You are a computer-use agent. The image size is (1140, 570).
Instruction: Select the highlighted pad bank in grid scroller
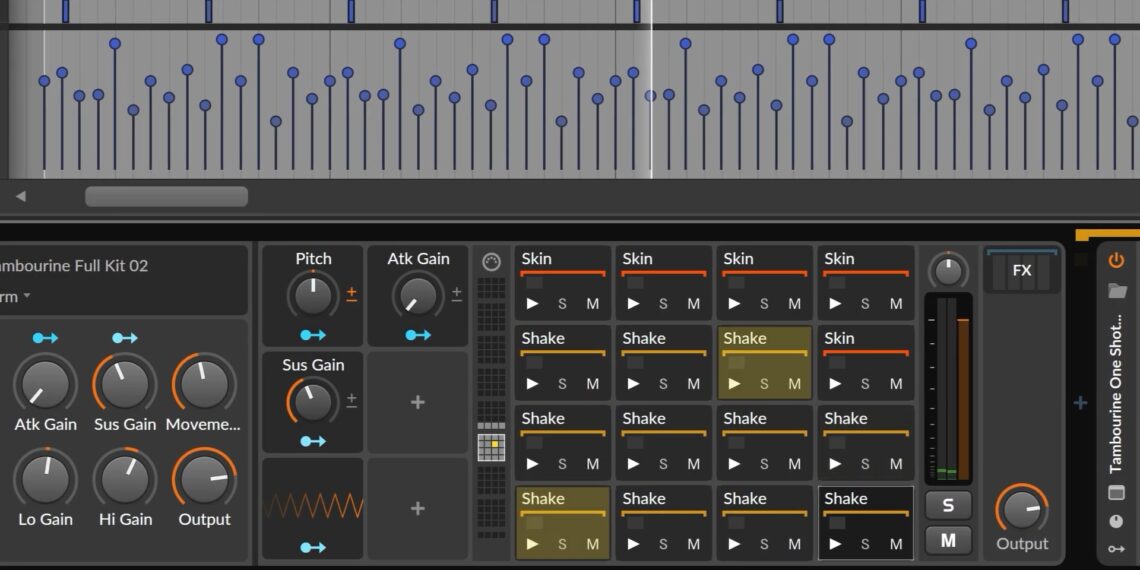[491, 447]
